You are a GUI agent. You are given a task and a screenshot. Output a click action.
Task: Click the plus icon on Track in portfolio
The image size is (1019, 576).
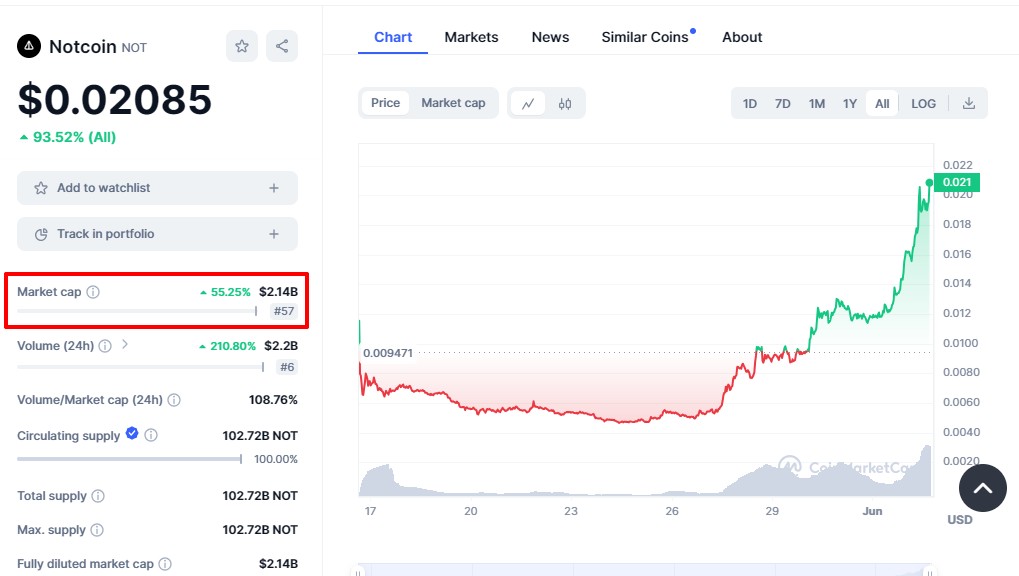[x=274, y=234]
